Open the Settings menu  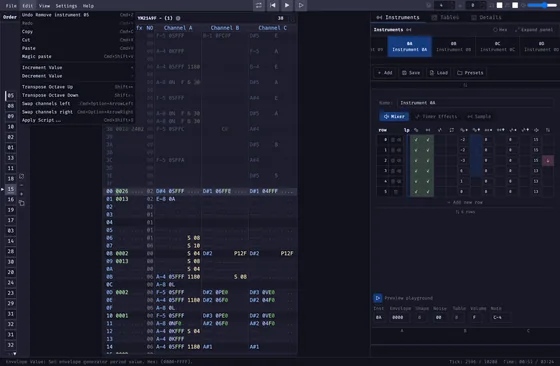tap(66, 6)
